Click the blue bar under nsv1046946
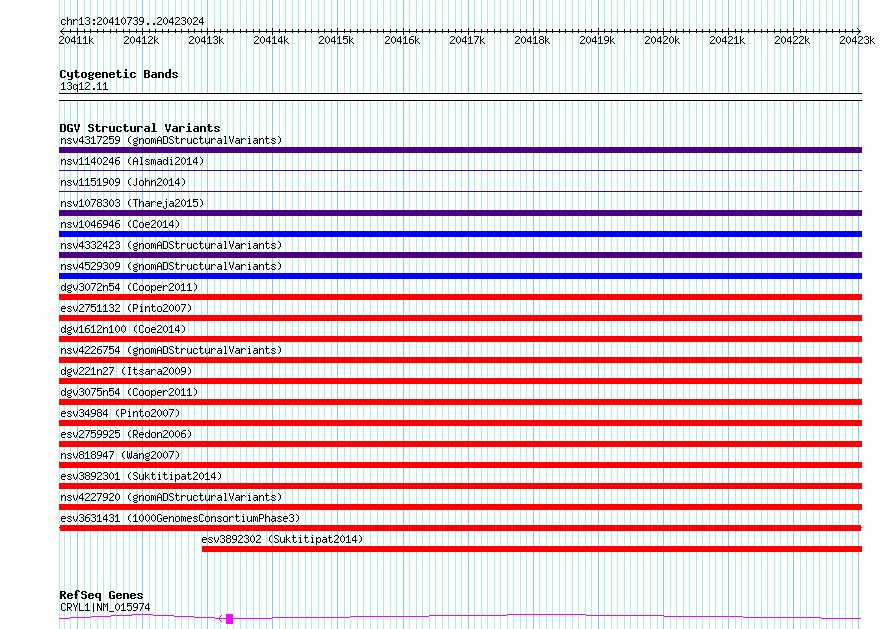This screenshot has width=890, height=629. click(x=460, y=234)
